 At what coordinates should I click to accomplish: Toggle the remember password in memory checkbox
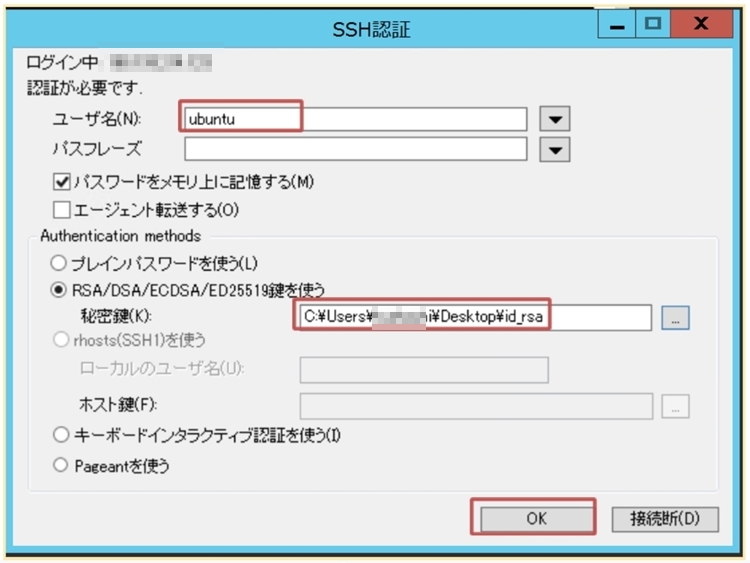tap(61, 183)
